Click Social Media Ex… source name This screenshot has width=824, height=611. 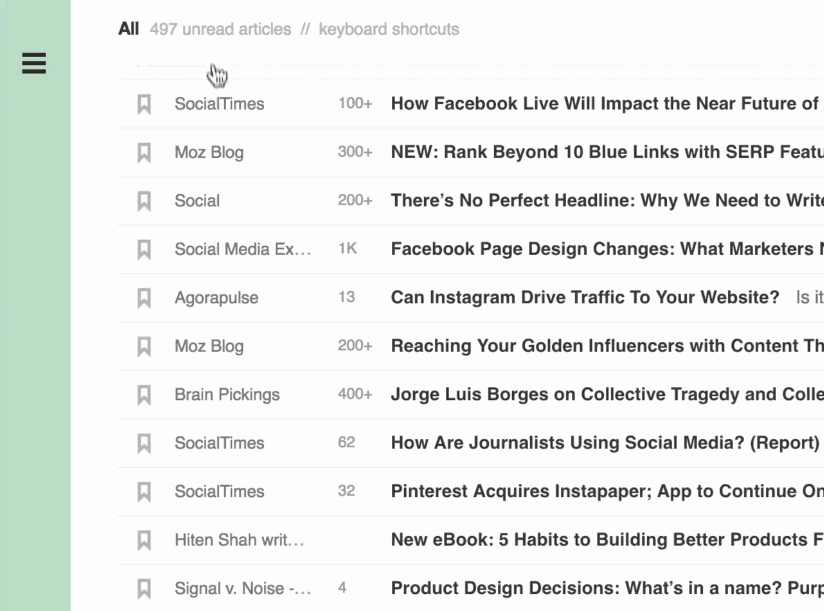pos(243,249)
